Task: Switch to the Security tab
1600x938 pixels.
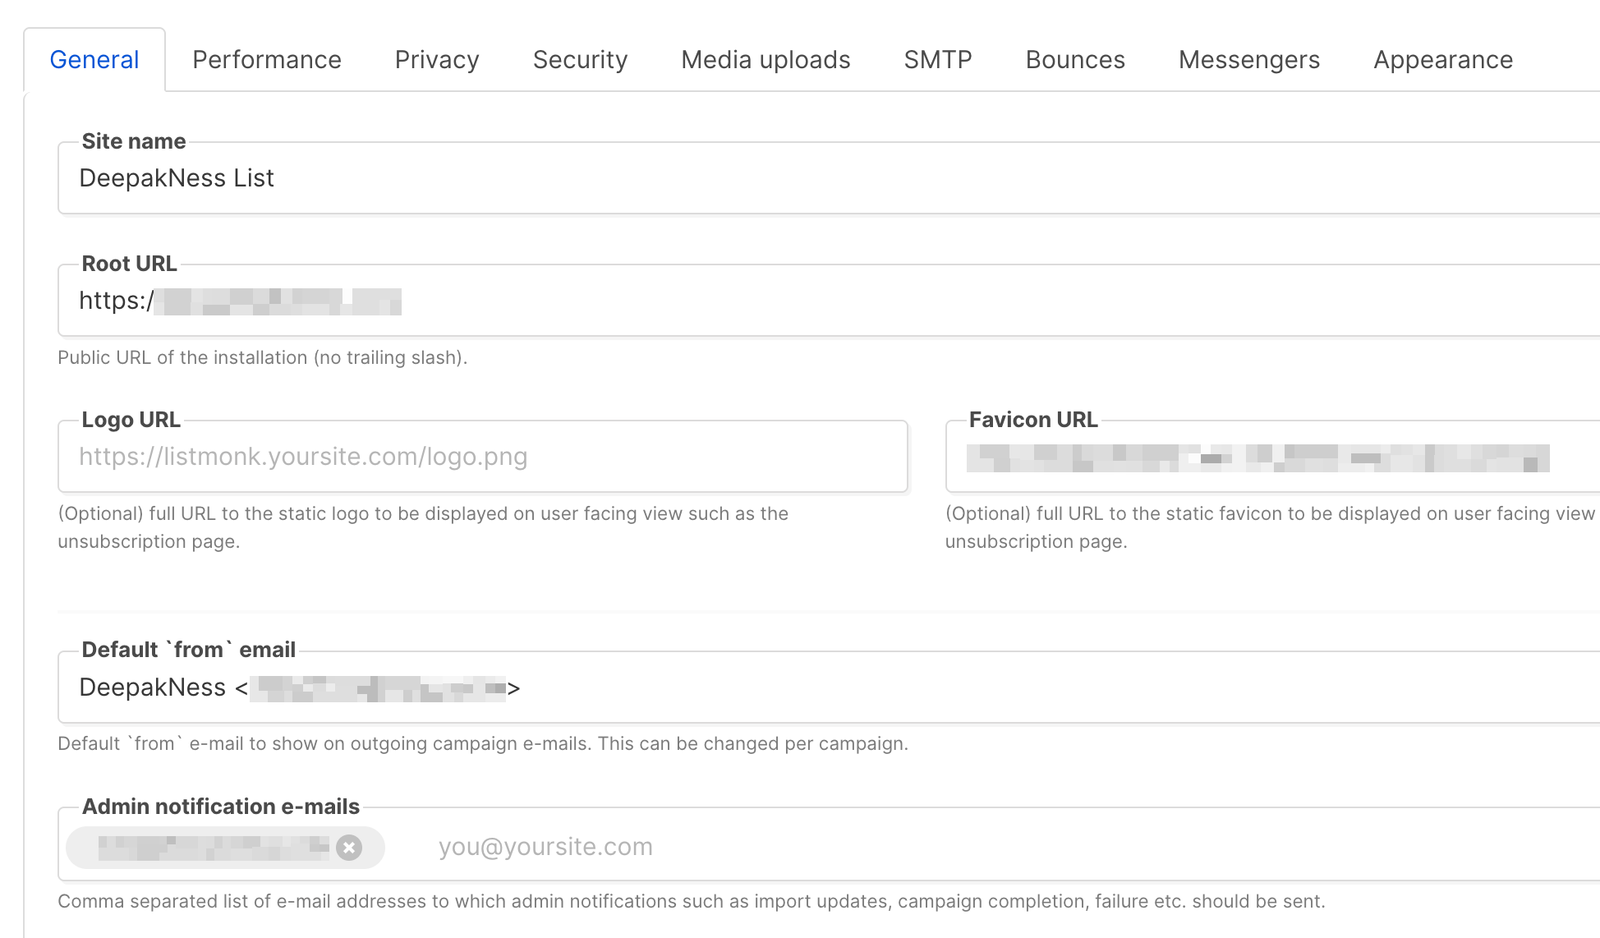Action: [580, 60]
